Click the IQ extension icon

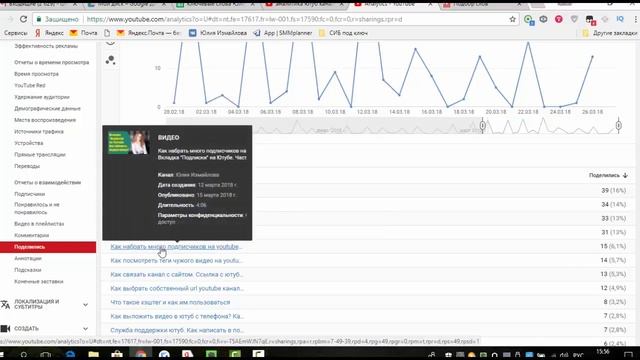click(x=620, y=19)
